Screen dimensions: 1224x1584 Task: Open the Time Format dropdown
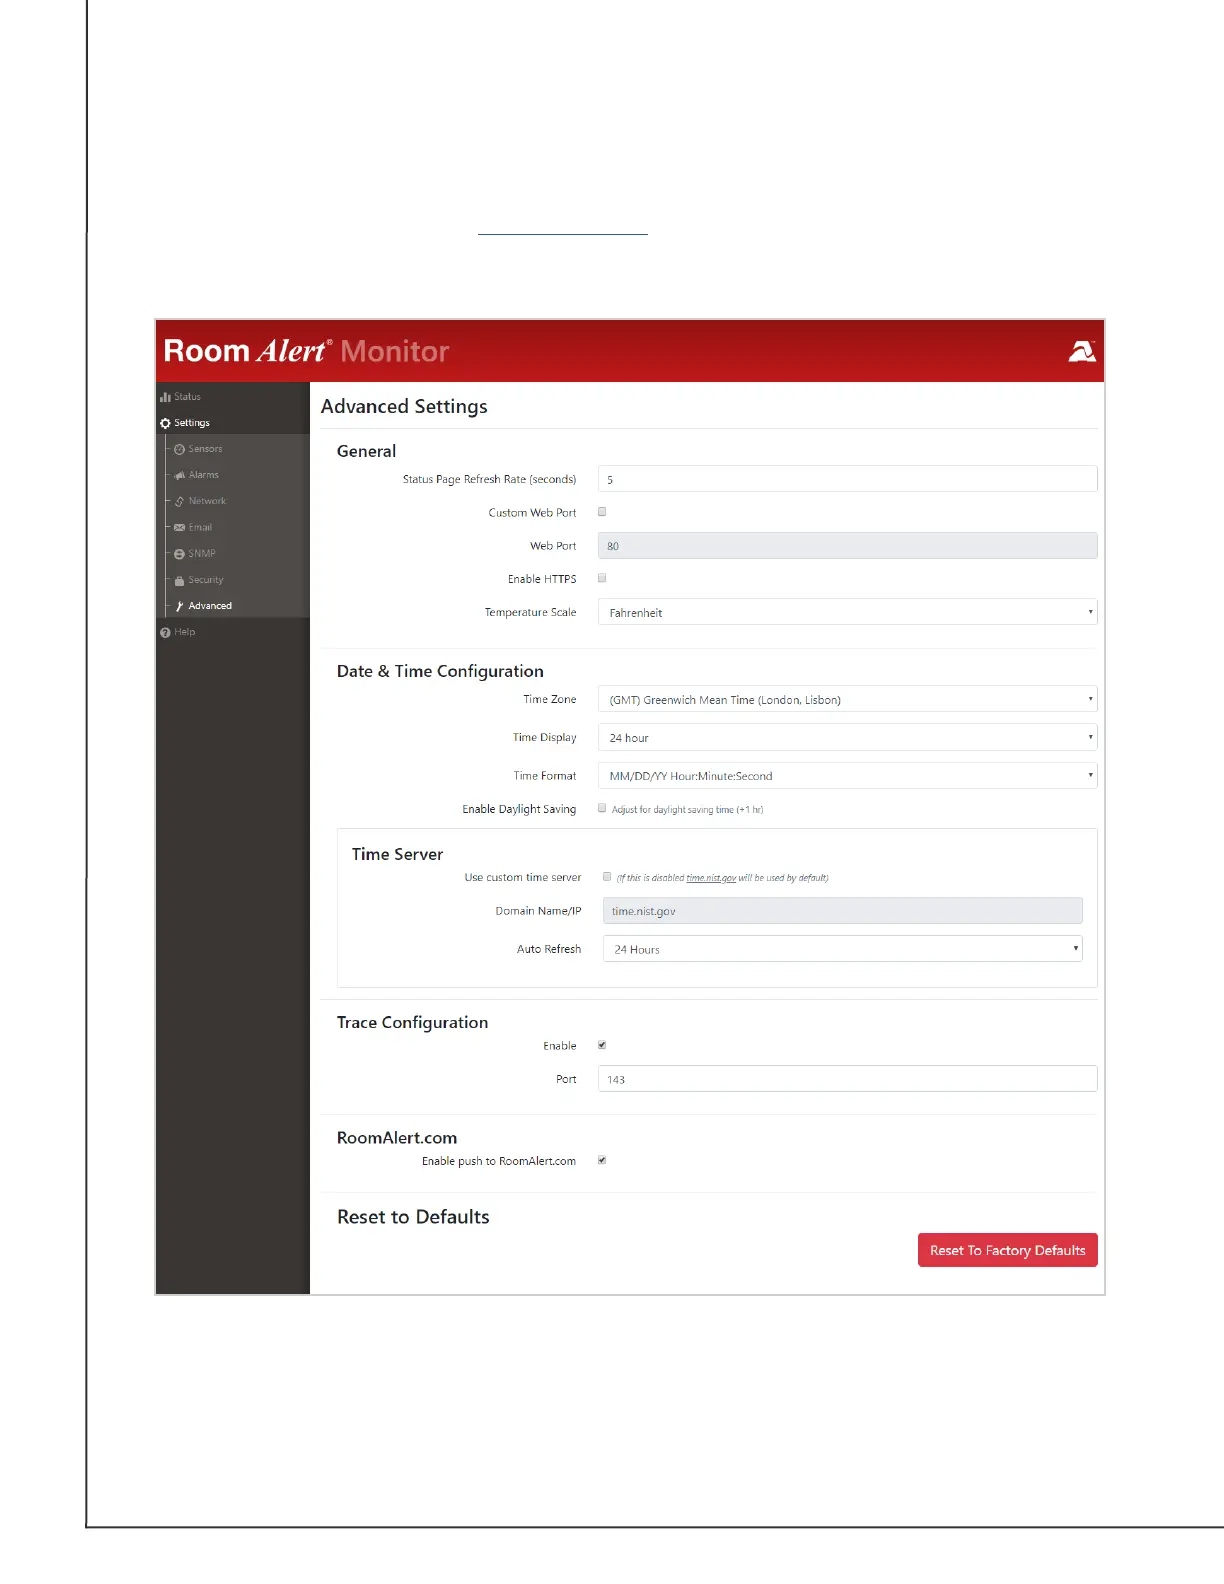point(847,775)
